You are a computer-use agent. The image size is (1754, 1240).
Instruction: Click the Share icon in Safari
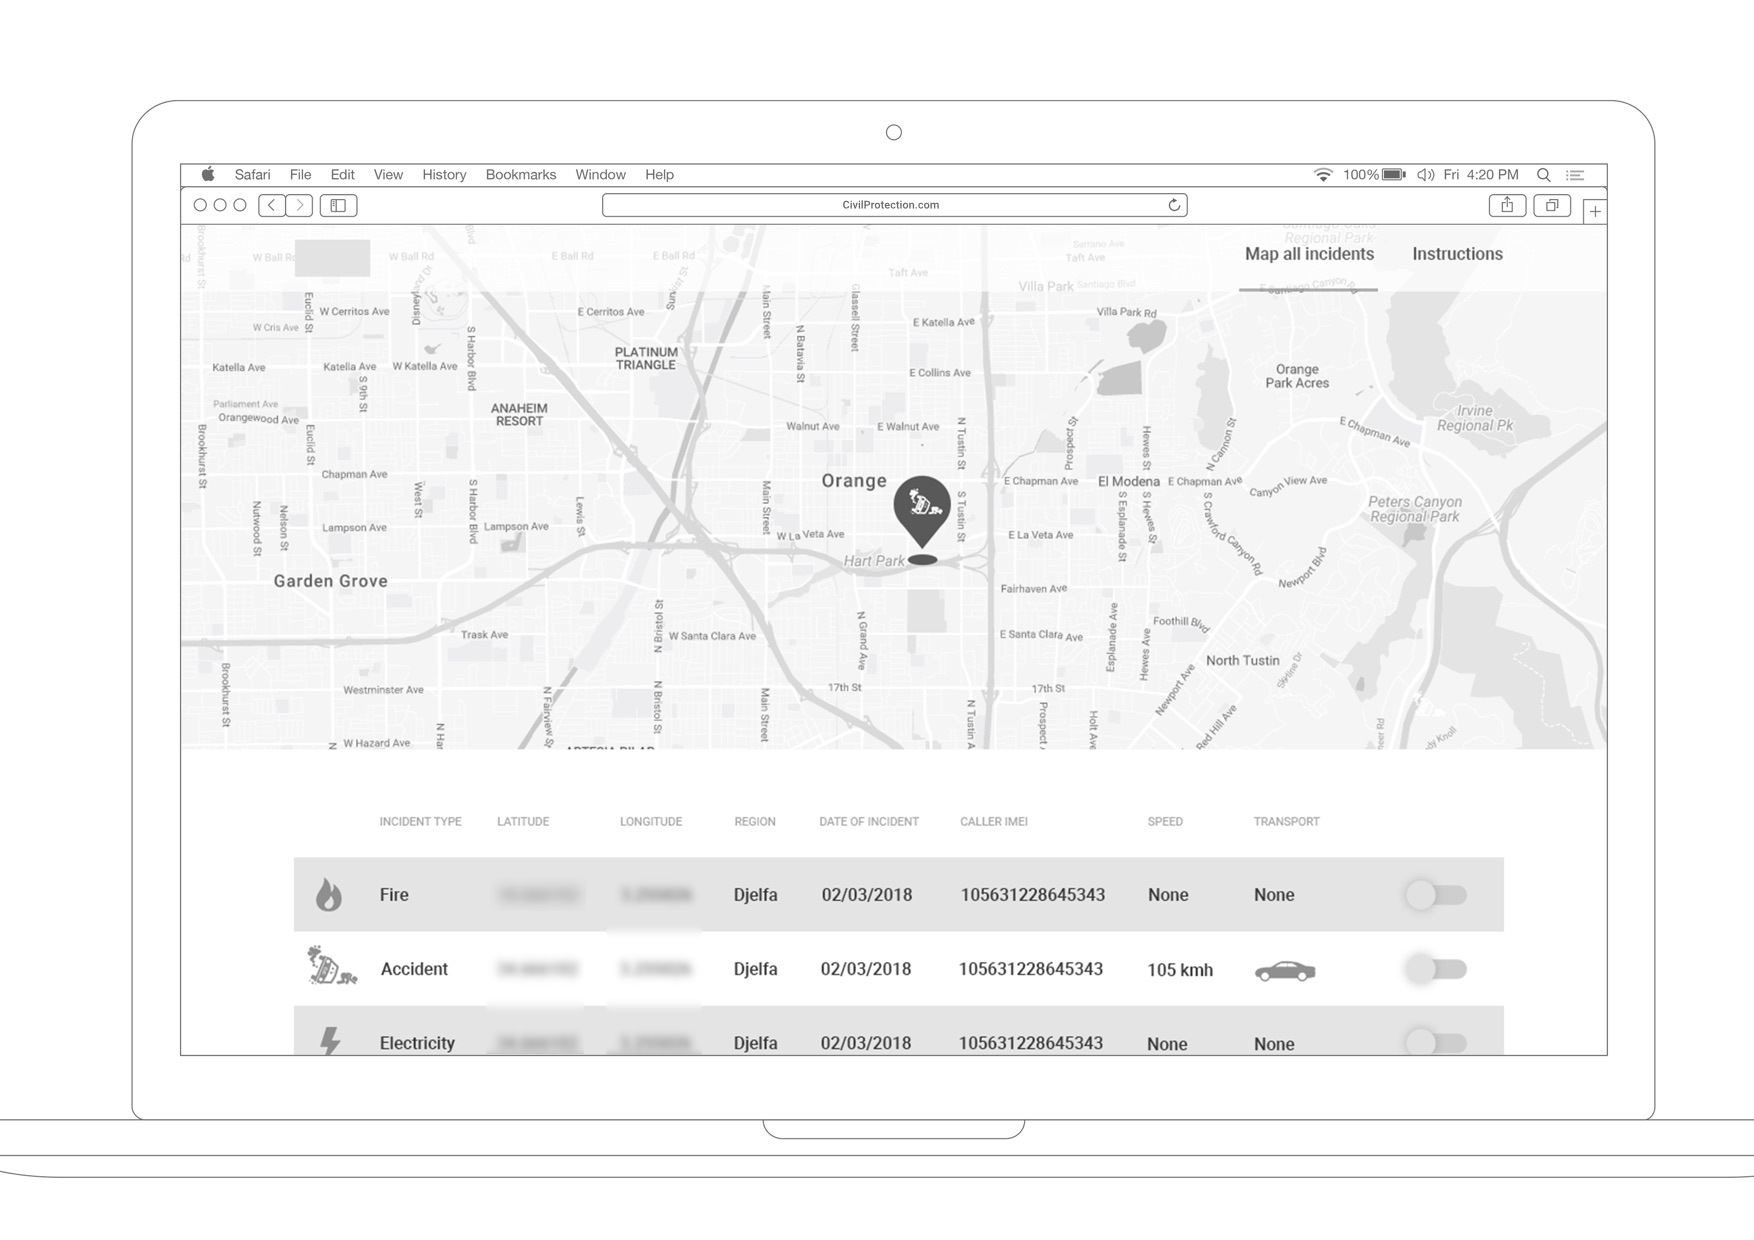pyautogui.click(x=1507, y=205)
